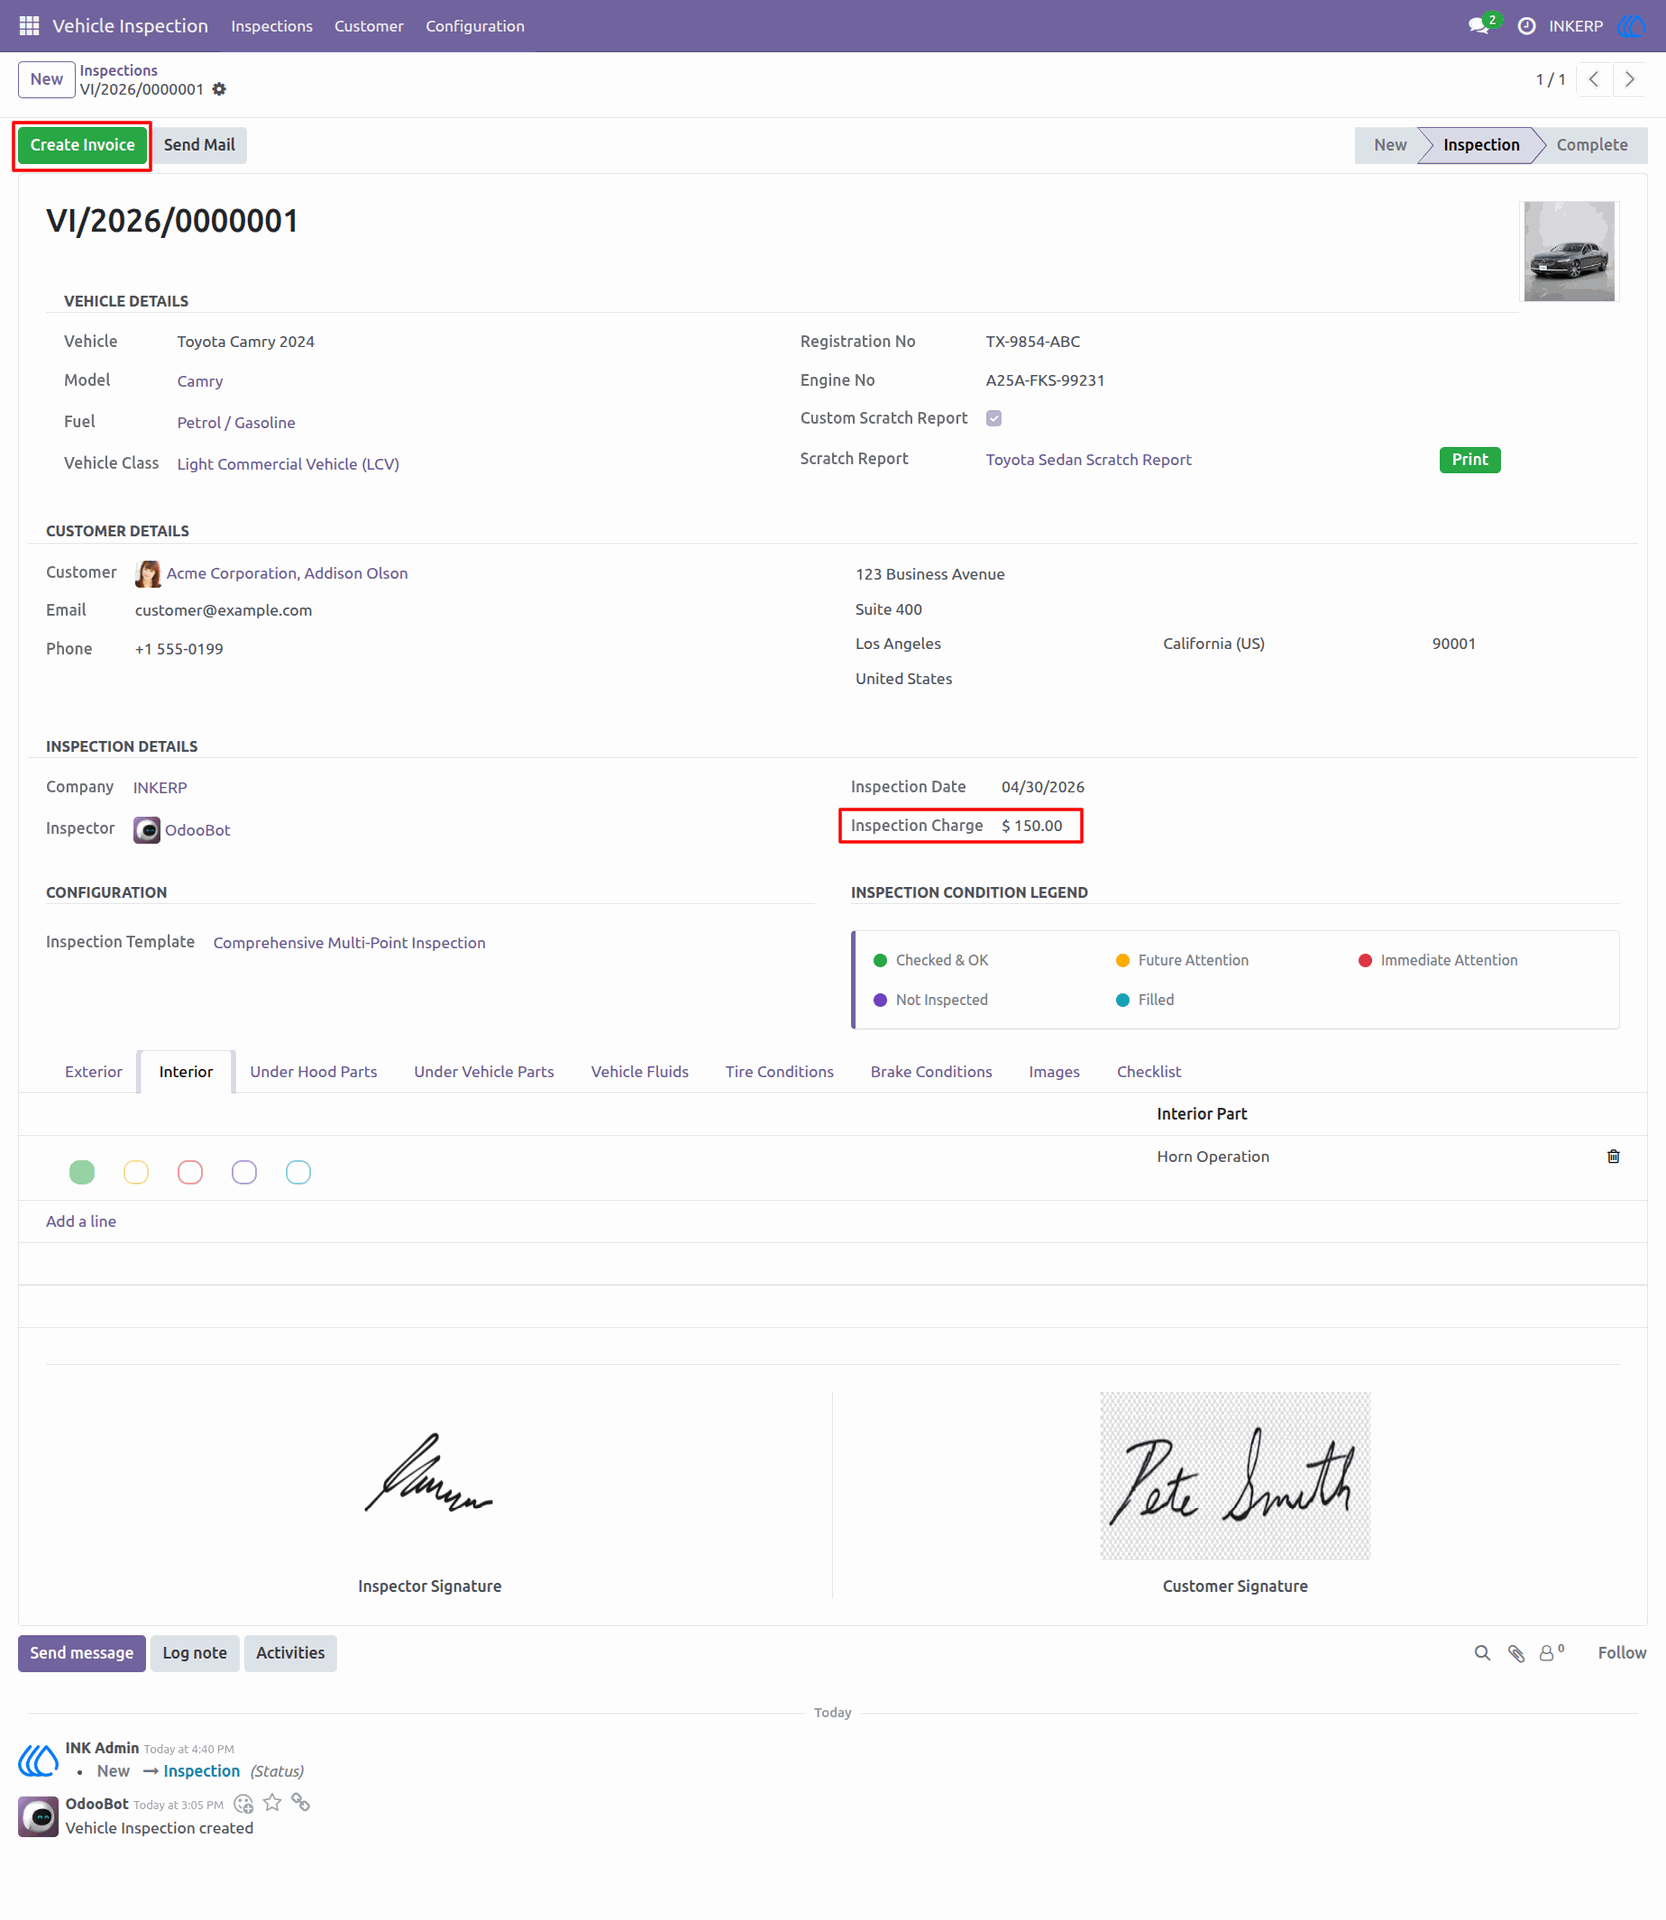The height and width of the screenshot is (1920, 1666).
Task: Click the Create Invoice button
Action: [82, 145]
